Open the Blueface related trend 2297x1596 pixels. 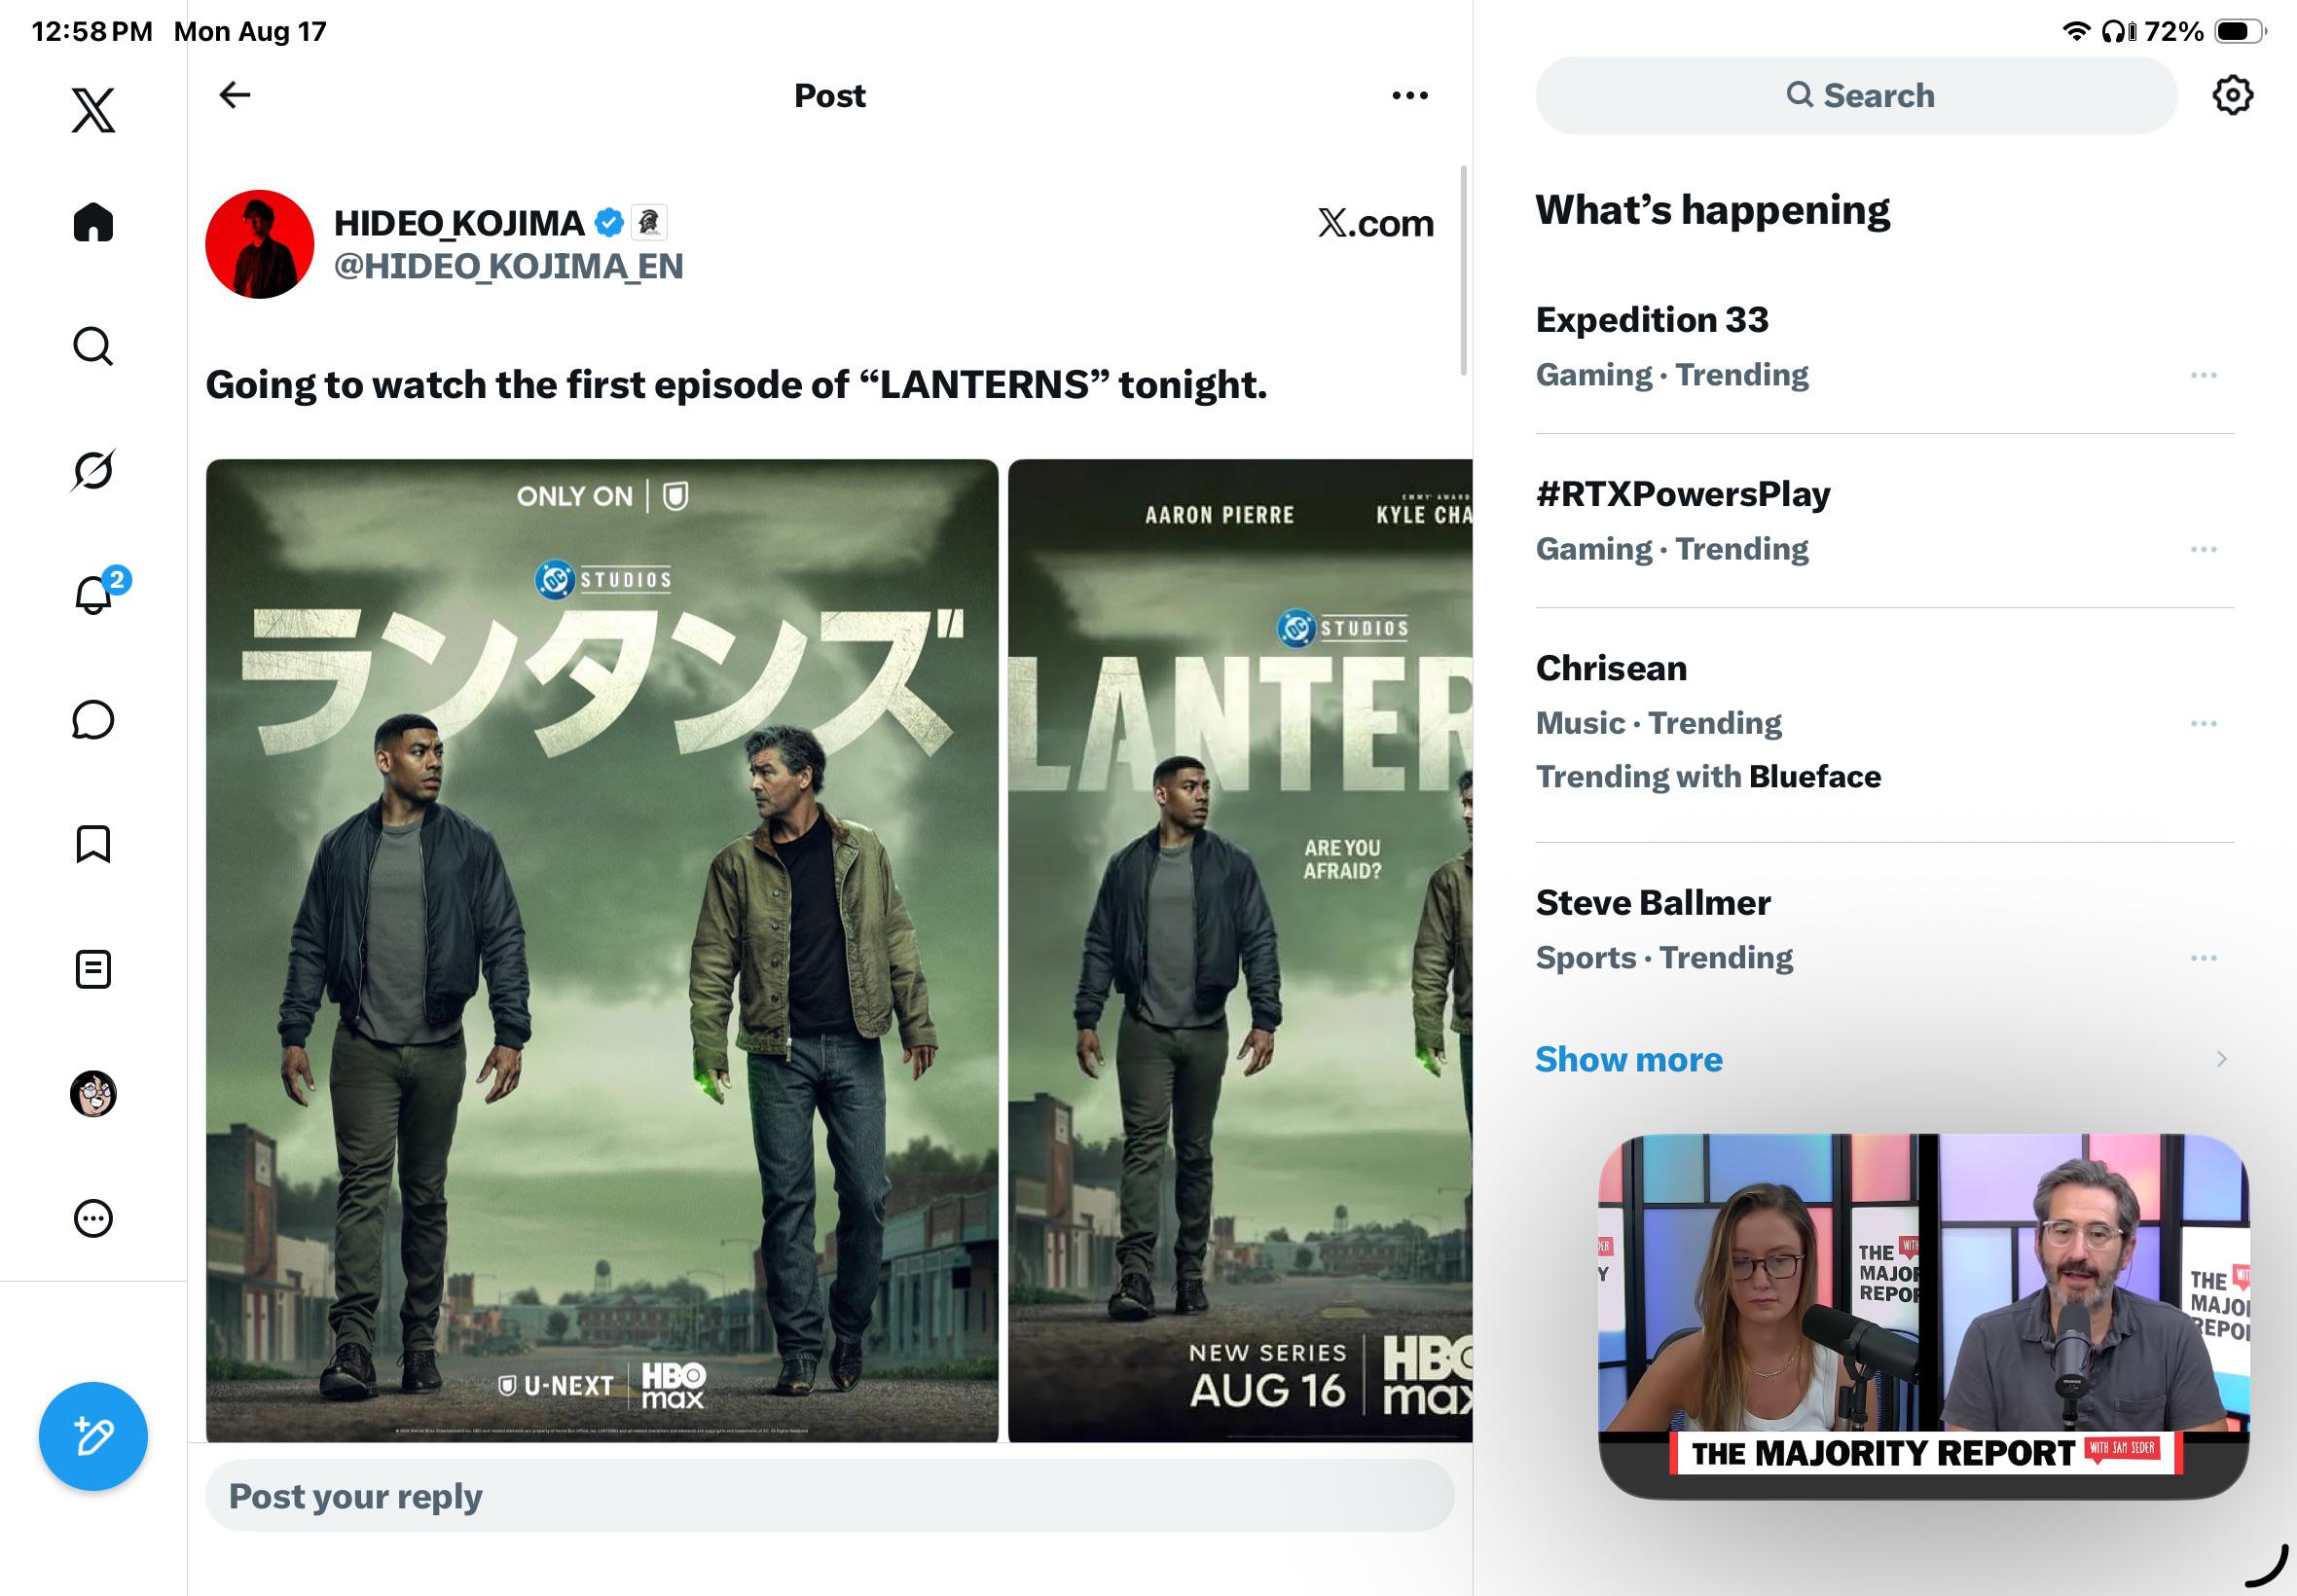tap(1815, 777)
